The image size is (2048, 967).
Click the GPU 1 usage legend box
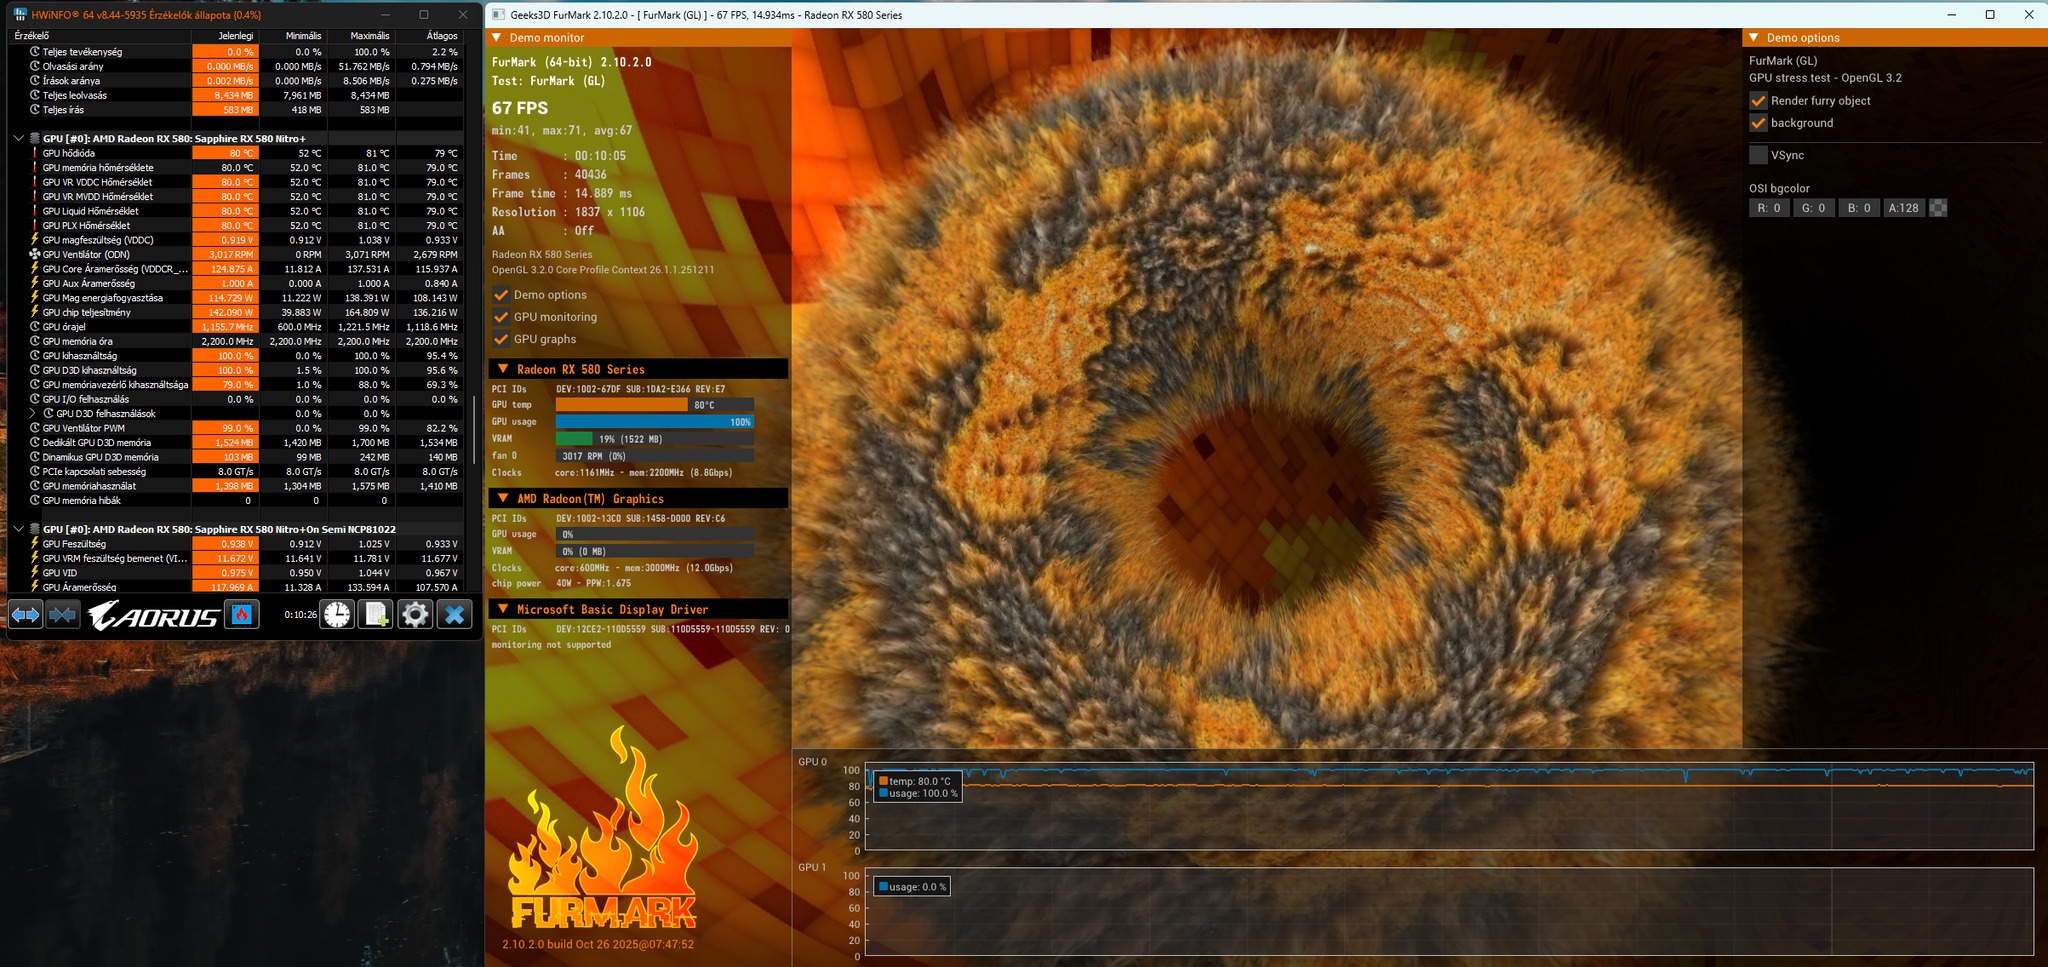click(x=912, y=887)
